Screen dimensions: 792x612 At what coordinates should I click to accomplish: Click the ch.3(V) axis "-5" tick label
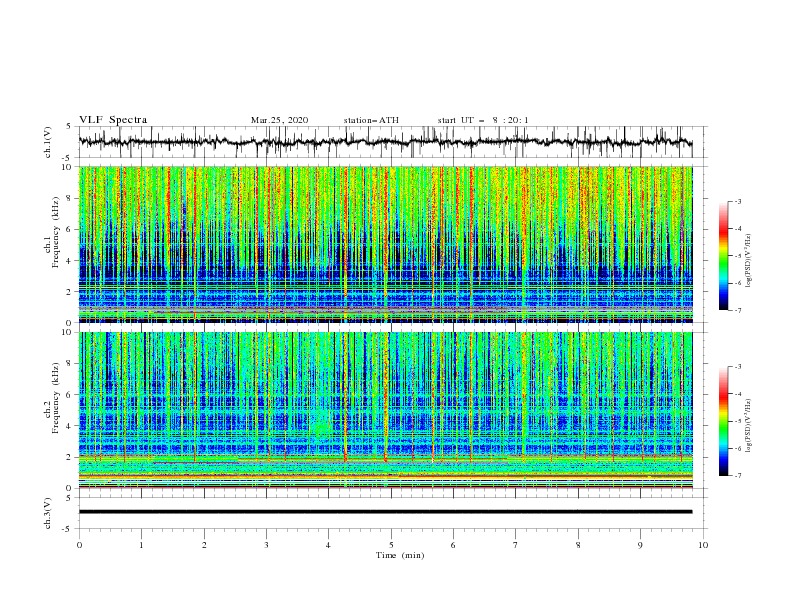(x=68, y=529)
